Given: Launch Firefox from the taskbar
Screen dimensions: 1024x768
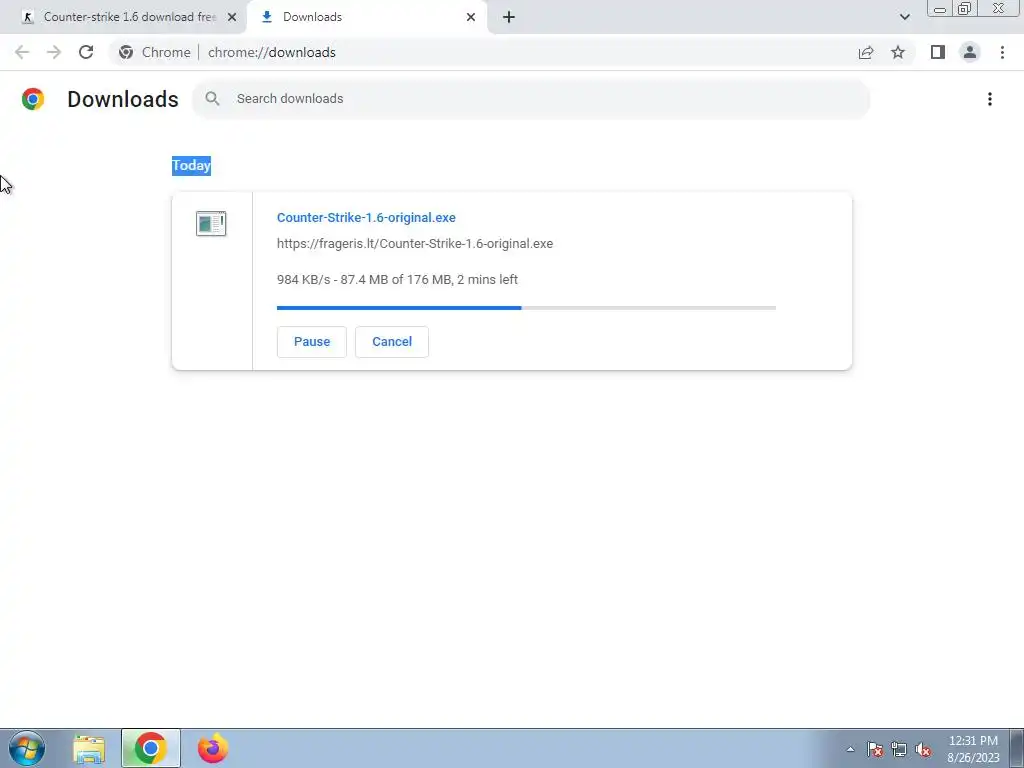Looking at the screenshot, I should point(212,748).
